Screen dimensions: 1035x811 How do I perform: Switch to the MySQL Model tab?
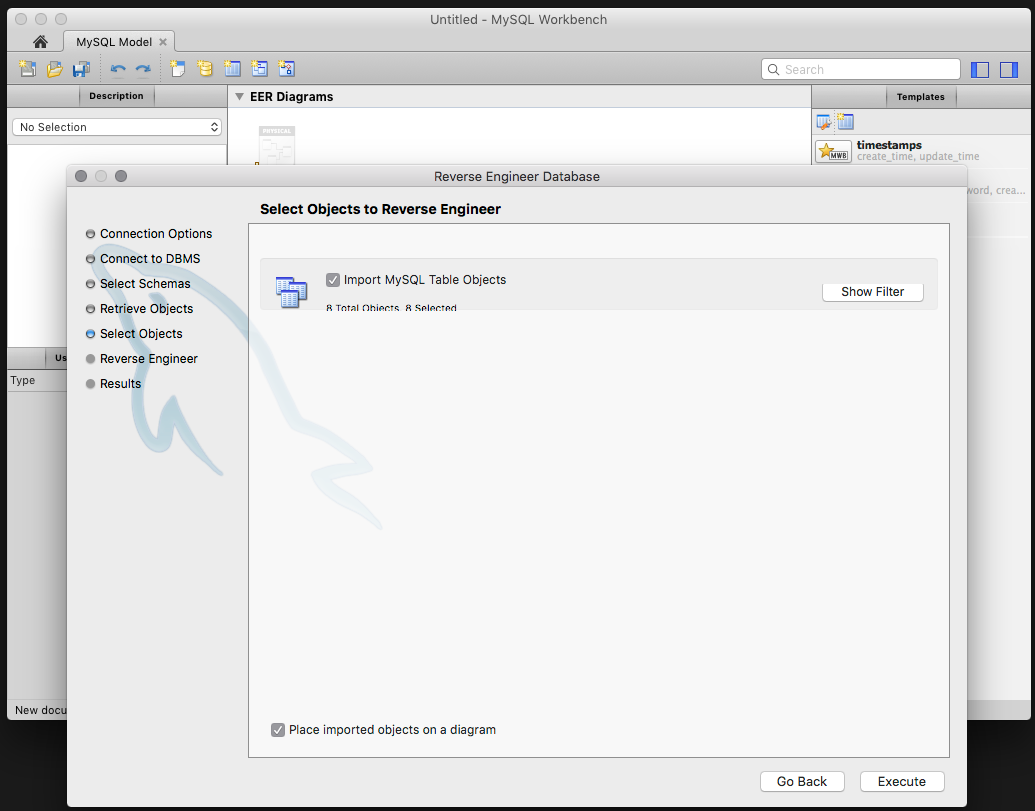pos(112,42)
